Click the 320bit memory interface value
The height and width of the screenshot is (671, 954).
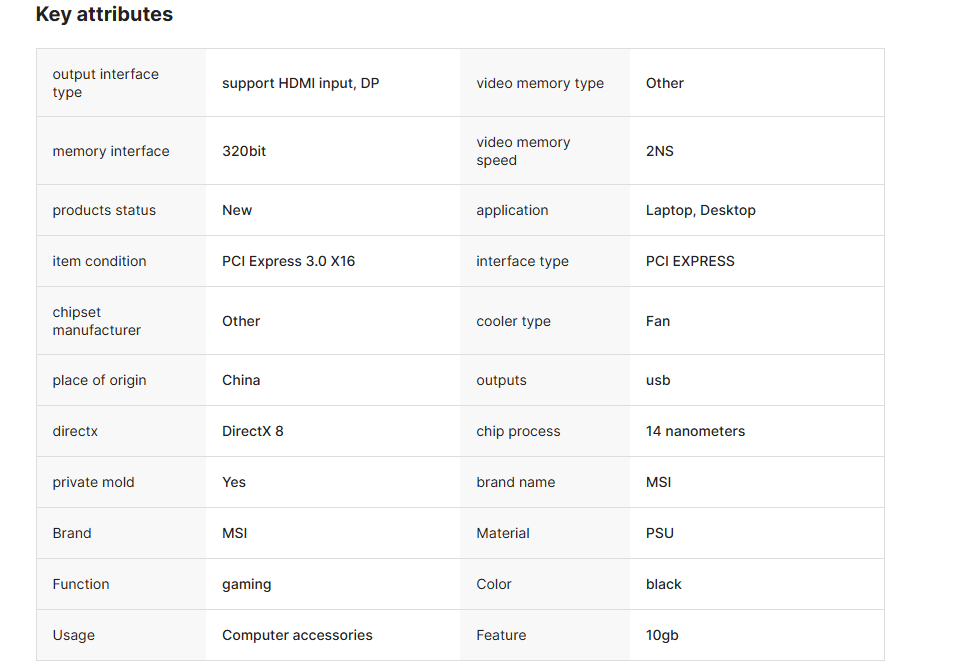tap(244, 151)
